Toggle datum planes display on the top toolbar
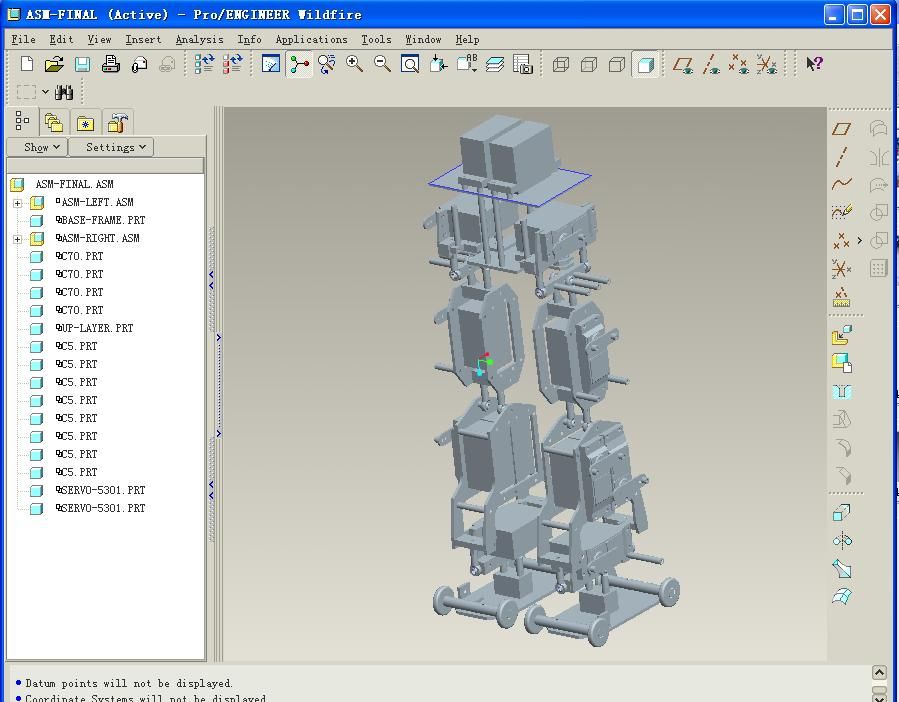 tap(682, 64)
